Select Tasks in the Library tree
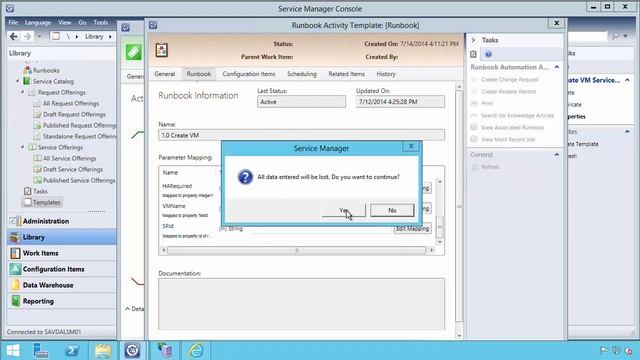 pos(40,191)
